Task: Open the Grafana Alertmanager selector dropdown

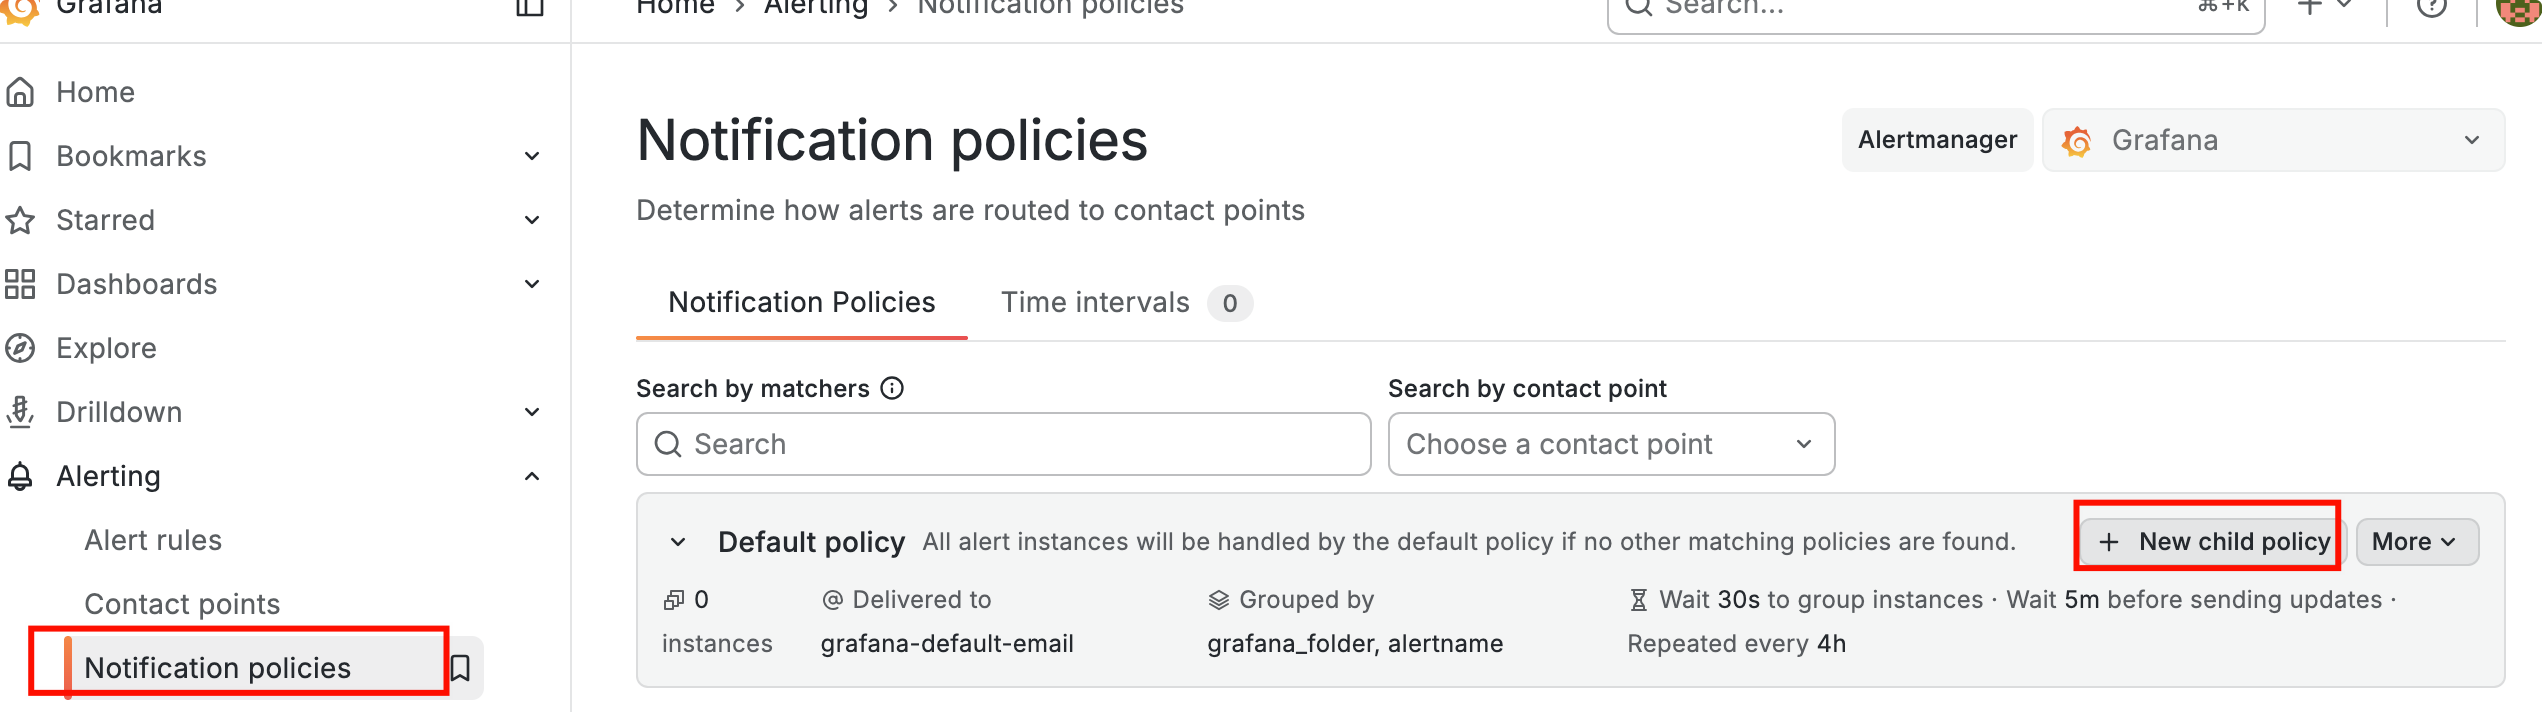Action: pos(2272,140)
